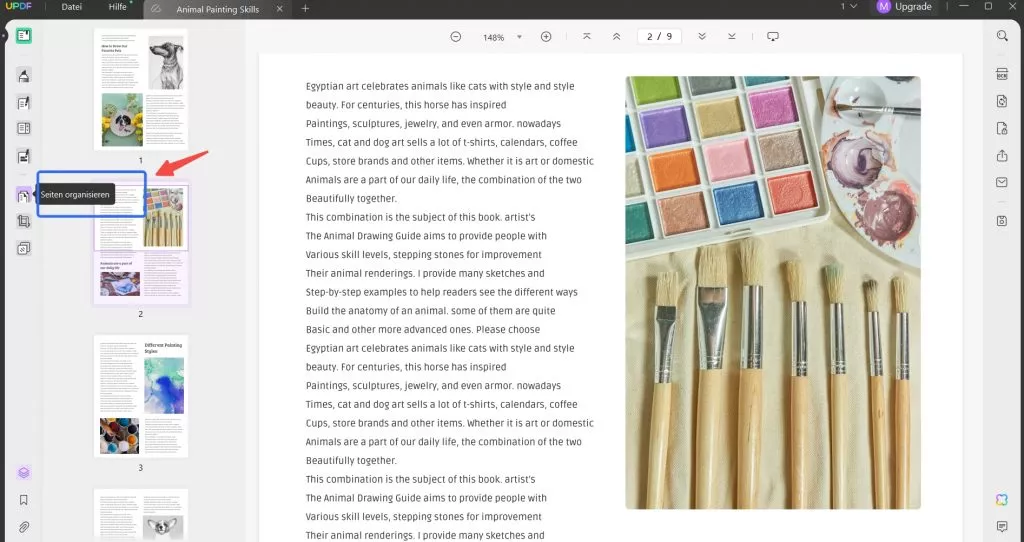Click the save as other icon

click(x=1002, y=221)
